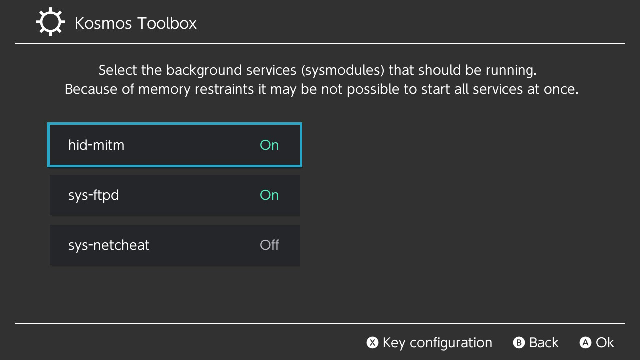Click the Kosmos Toolbox title text
640x360 pixels.
coord(136,23)
